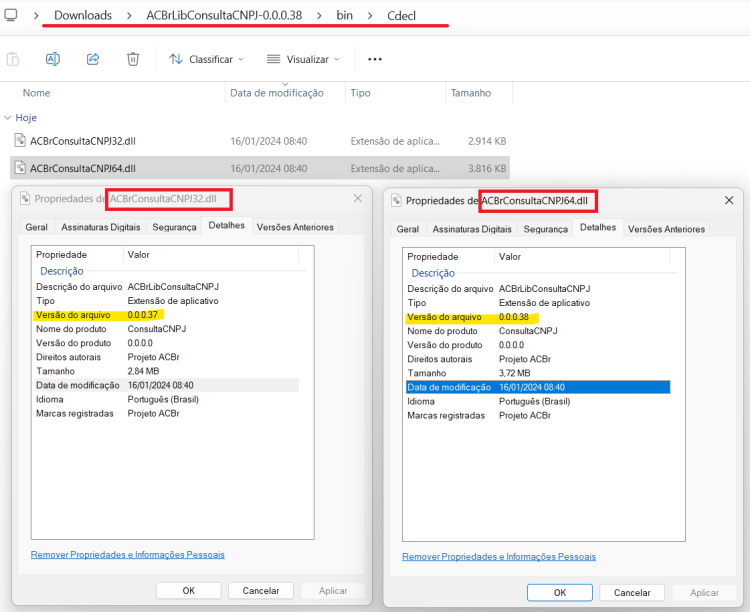Open Segurança tab in CNPJ64 properties
This screenshot has width=750, height=612.
(x=545, y=229)
